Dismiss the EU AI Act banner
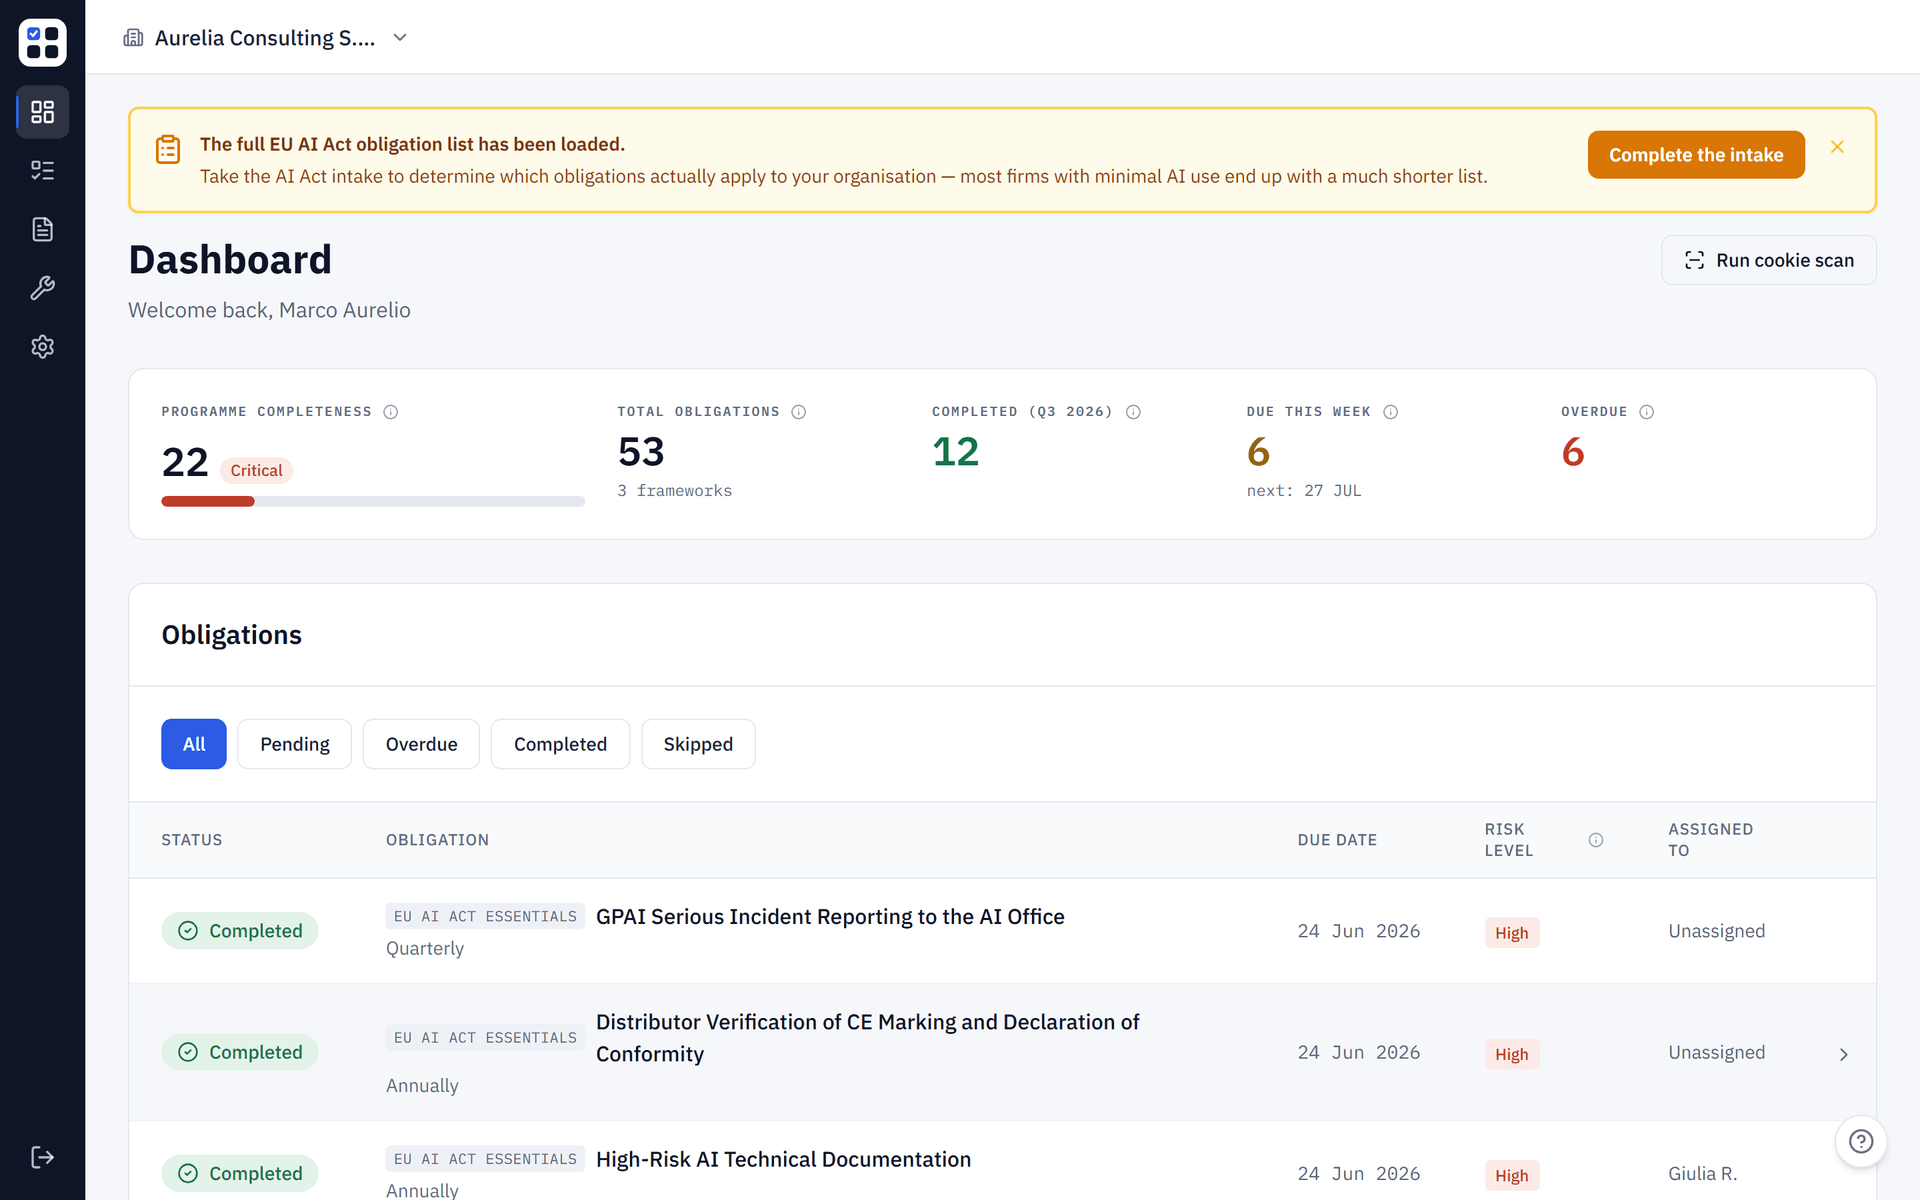1920x1200 pixels. 1837,147
